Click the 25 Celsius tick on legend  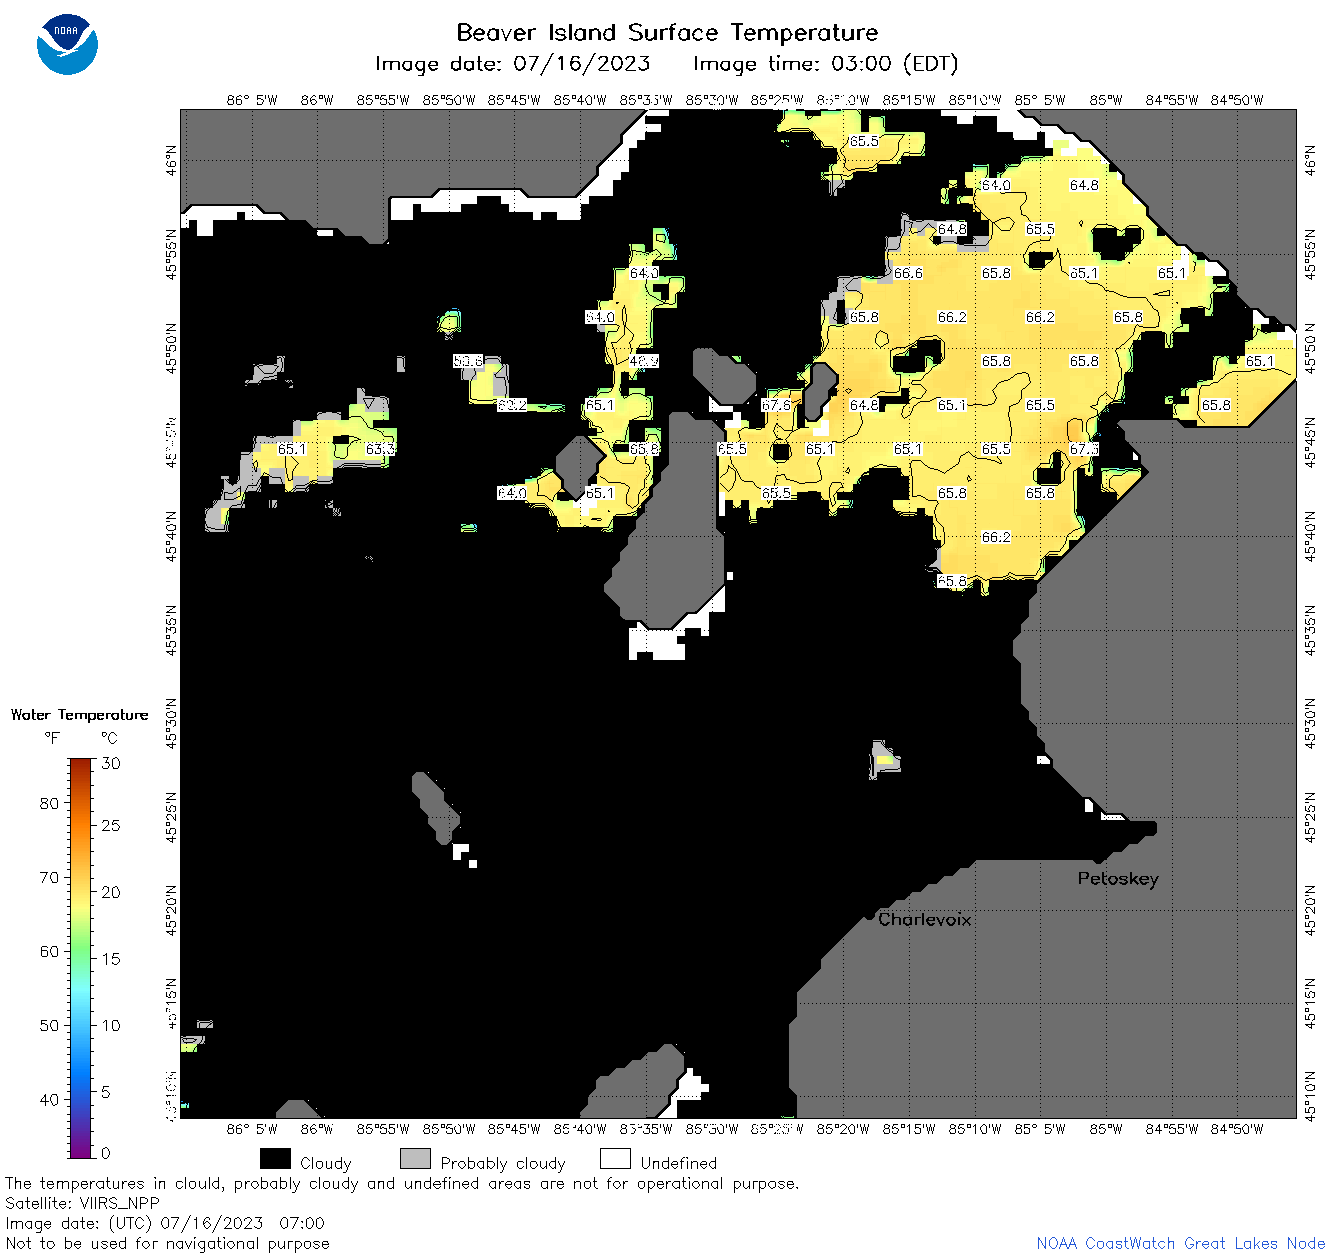point(111,825)
